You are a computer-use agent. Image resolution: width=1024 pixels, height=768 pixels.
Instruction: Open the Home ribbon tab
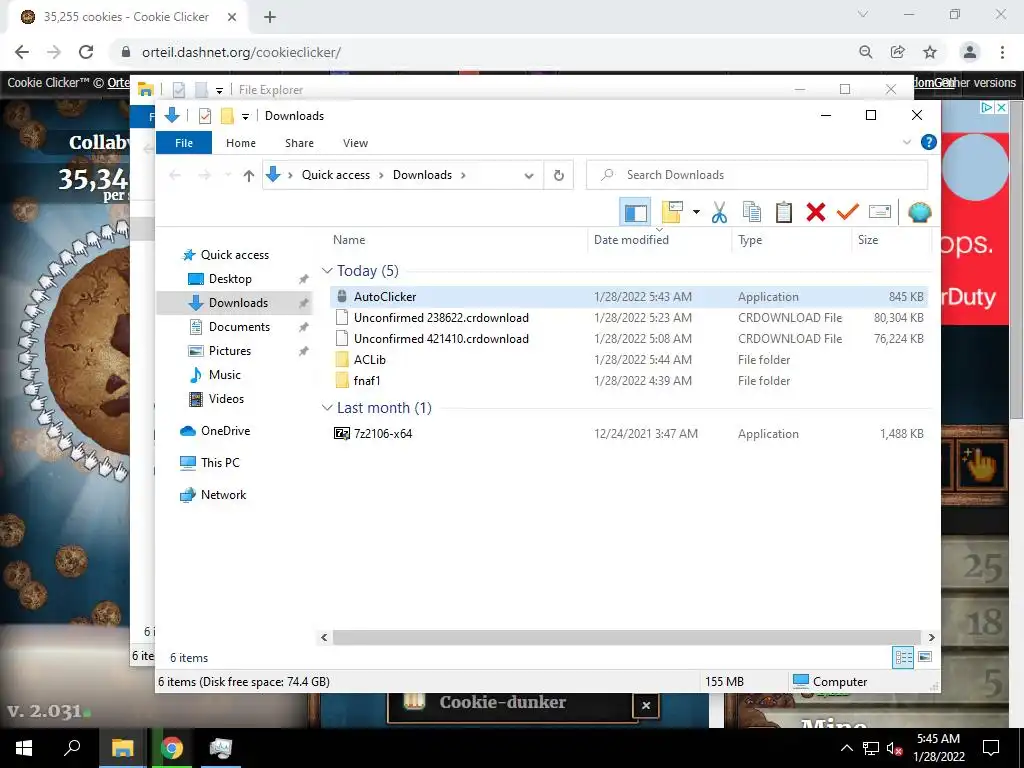tap(241, 143)
